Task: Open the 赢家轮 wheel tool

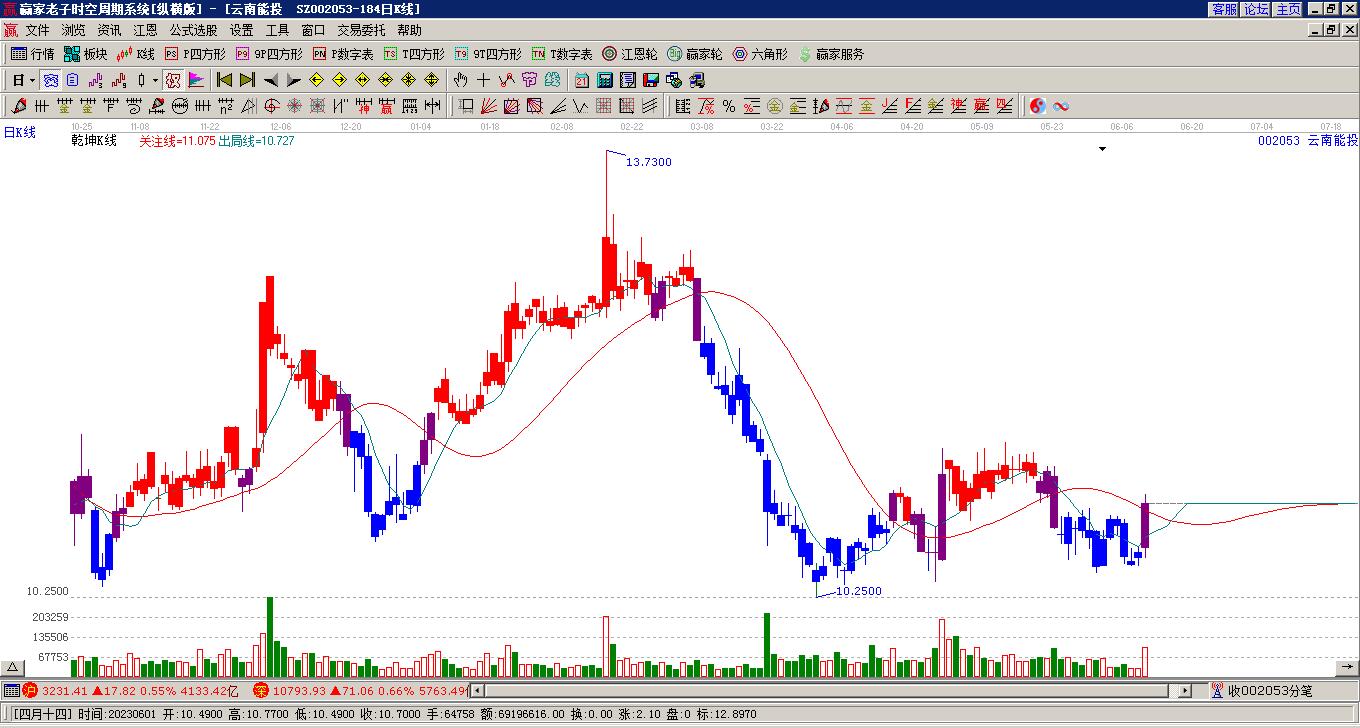Action: click(x=695, y=54)
